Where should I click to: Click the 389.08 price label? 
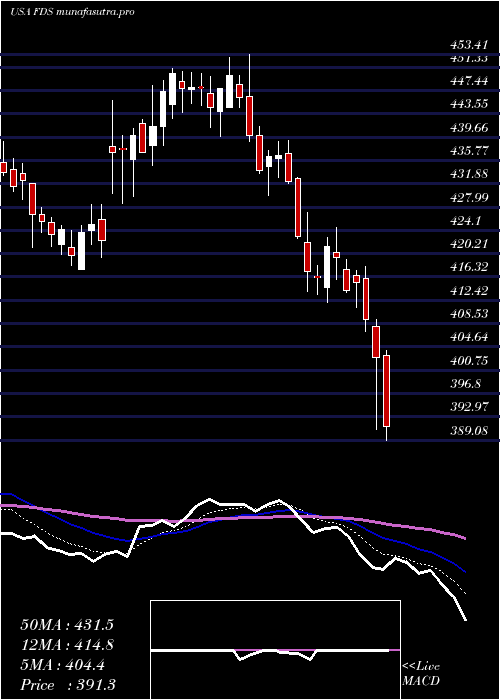(471, 431)
